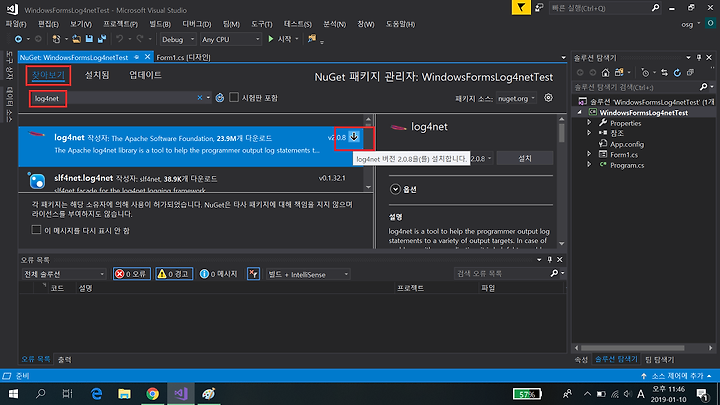
Task: Click the Save All toolbar icon
Action: tap(102, 39)
